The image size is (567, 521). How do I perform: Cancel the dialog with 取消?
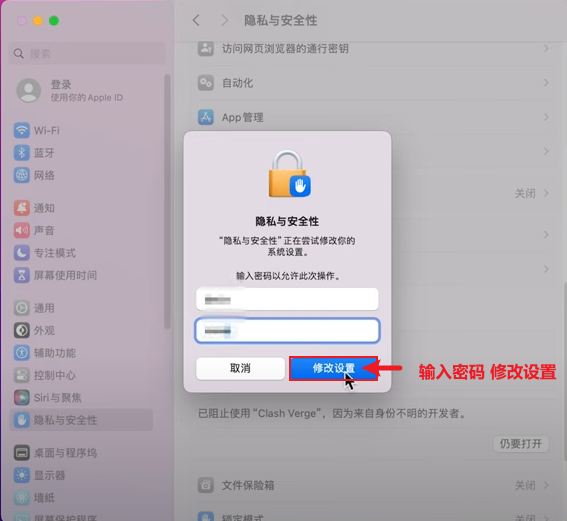pos(240,368)
